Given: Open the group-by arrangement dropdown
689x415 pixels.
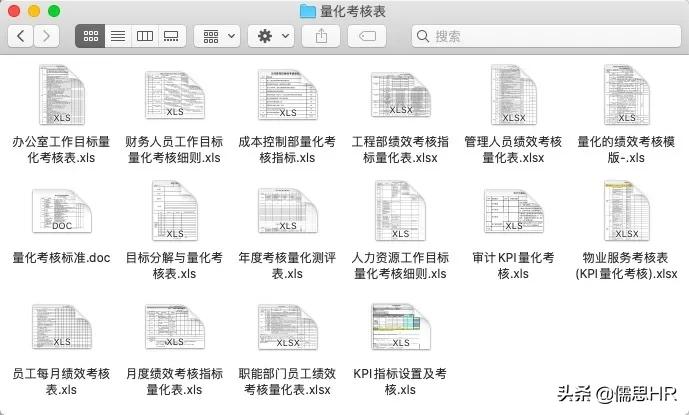Looking at the screenshot, I should click(x=218, y=36).
